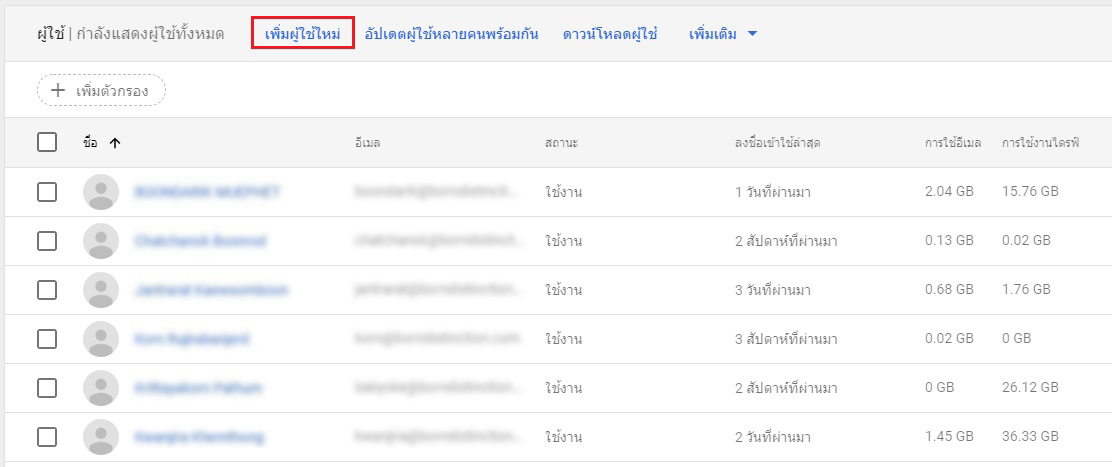Check the box for user with 2.04 GB email usage
Image resolution: width=1112 pixels, height=467 pixels.
[x=47, y=192]
